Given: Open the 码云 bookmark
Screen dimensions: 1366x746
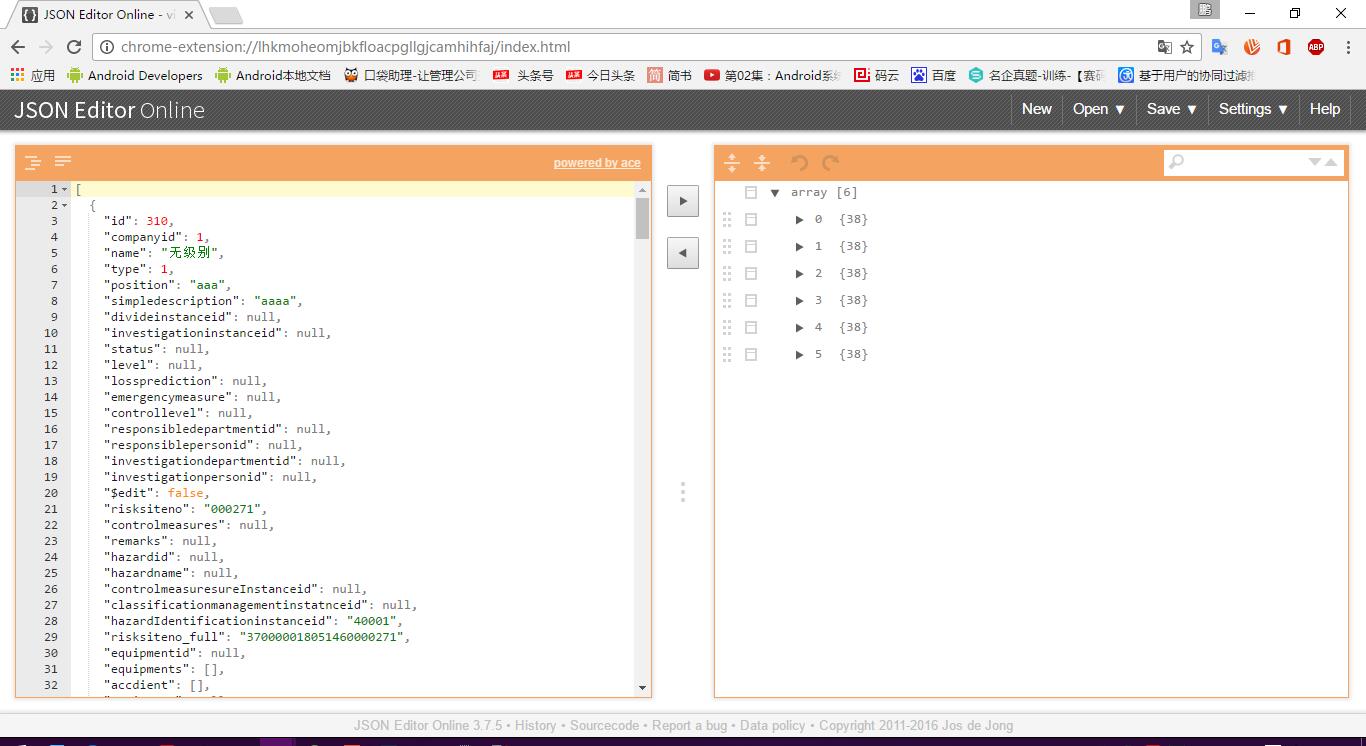Looking at the screenshot, I should click(876, 75).
